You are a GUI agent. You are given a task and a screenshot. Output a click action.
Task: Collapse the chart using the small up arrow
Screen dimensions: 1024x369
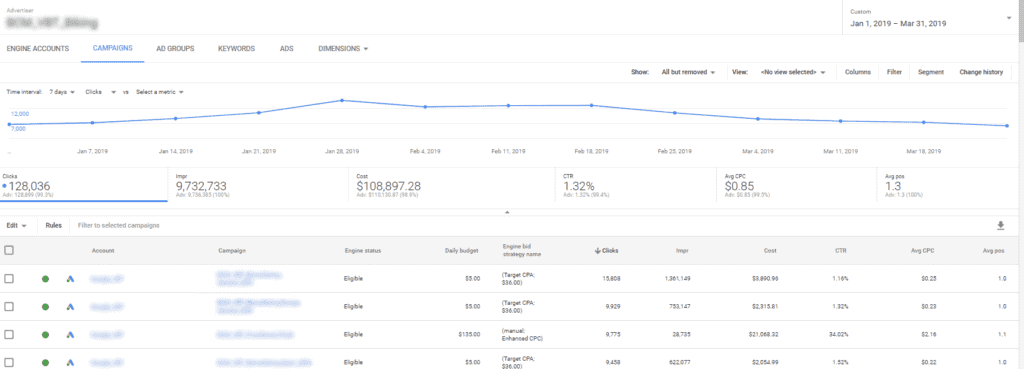[x=507, y=212]
